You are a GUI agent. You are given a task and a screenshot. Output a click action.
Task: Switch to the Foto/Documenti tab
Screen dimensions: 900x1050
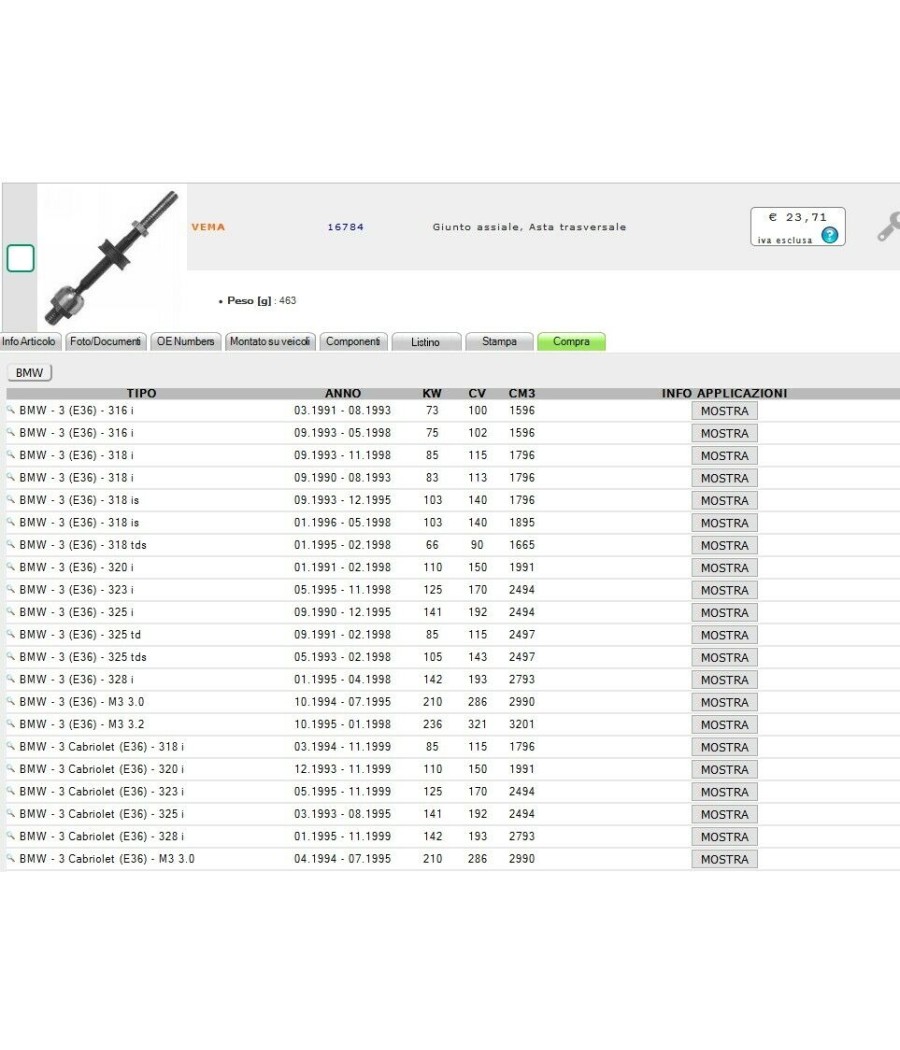(106, 342)
